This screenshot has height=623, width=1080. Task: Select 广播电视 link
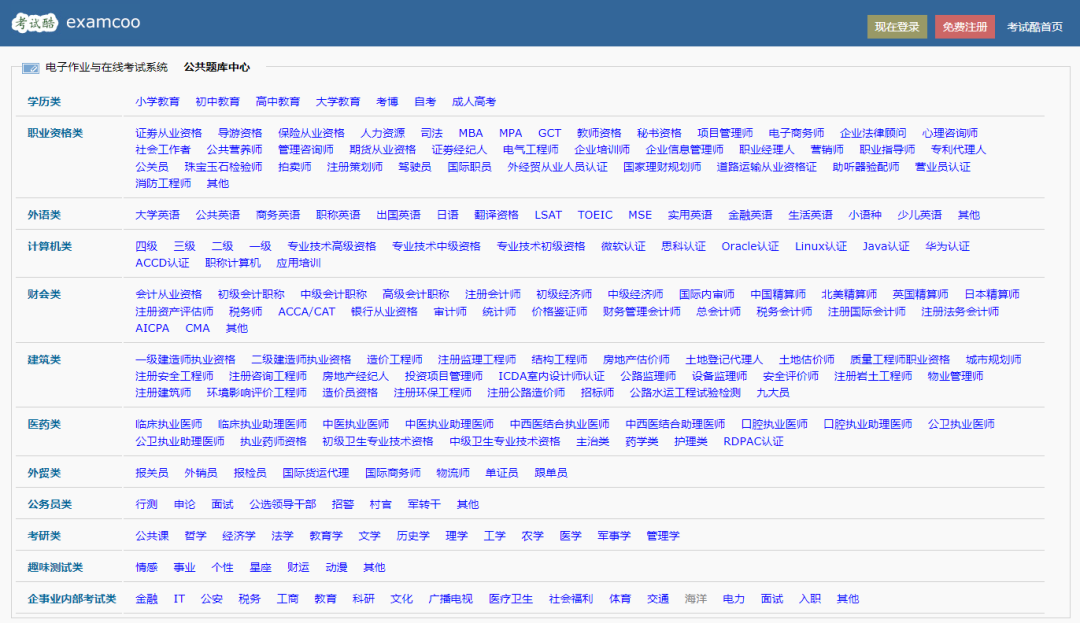click(x=450, y=599)
